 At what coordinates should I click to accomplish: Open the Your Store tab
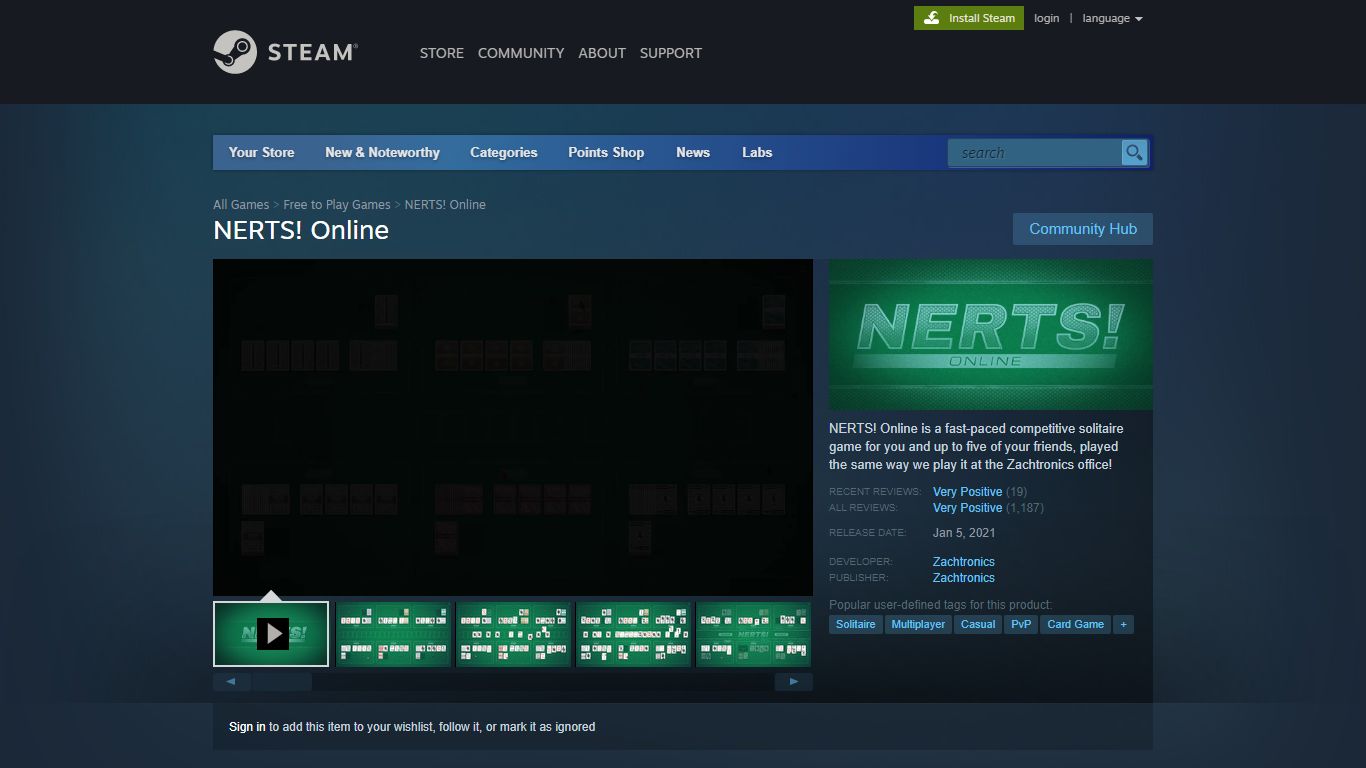point(261,152)
